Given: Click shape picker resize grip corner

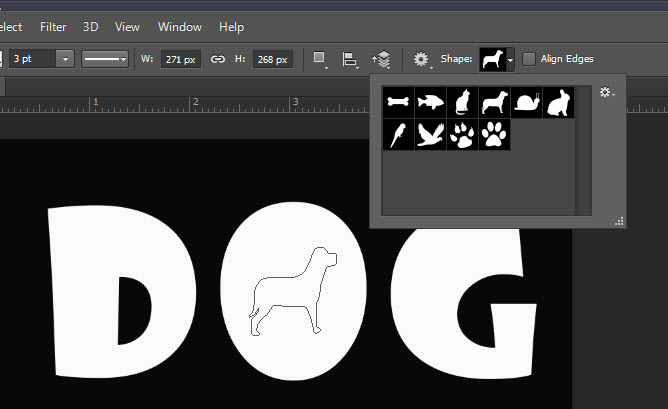Looking at the screenshot, I should tap(619, 221).
